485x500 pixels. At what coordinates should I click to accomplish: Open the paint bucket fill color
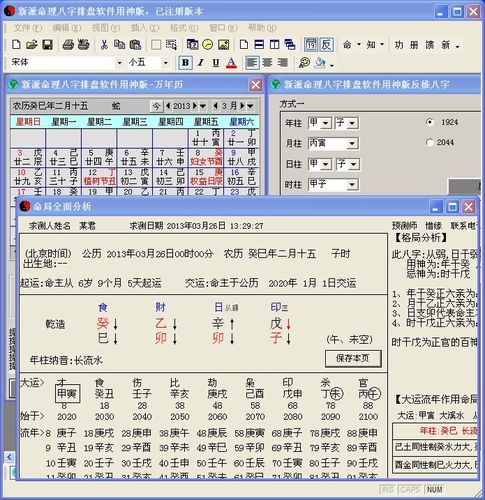(319, 63)
